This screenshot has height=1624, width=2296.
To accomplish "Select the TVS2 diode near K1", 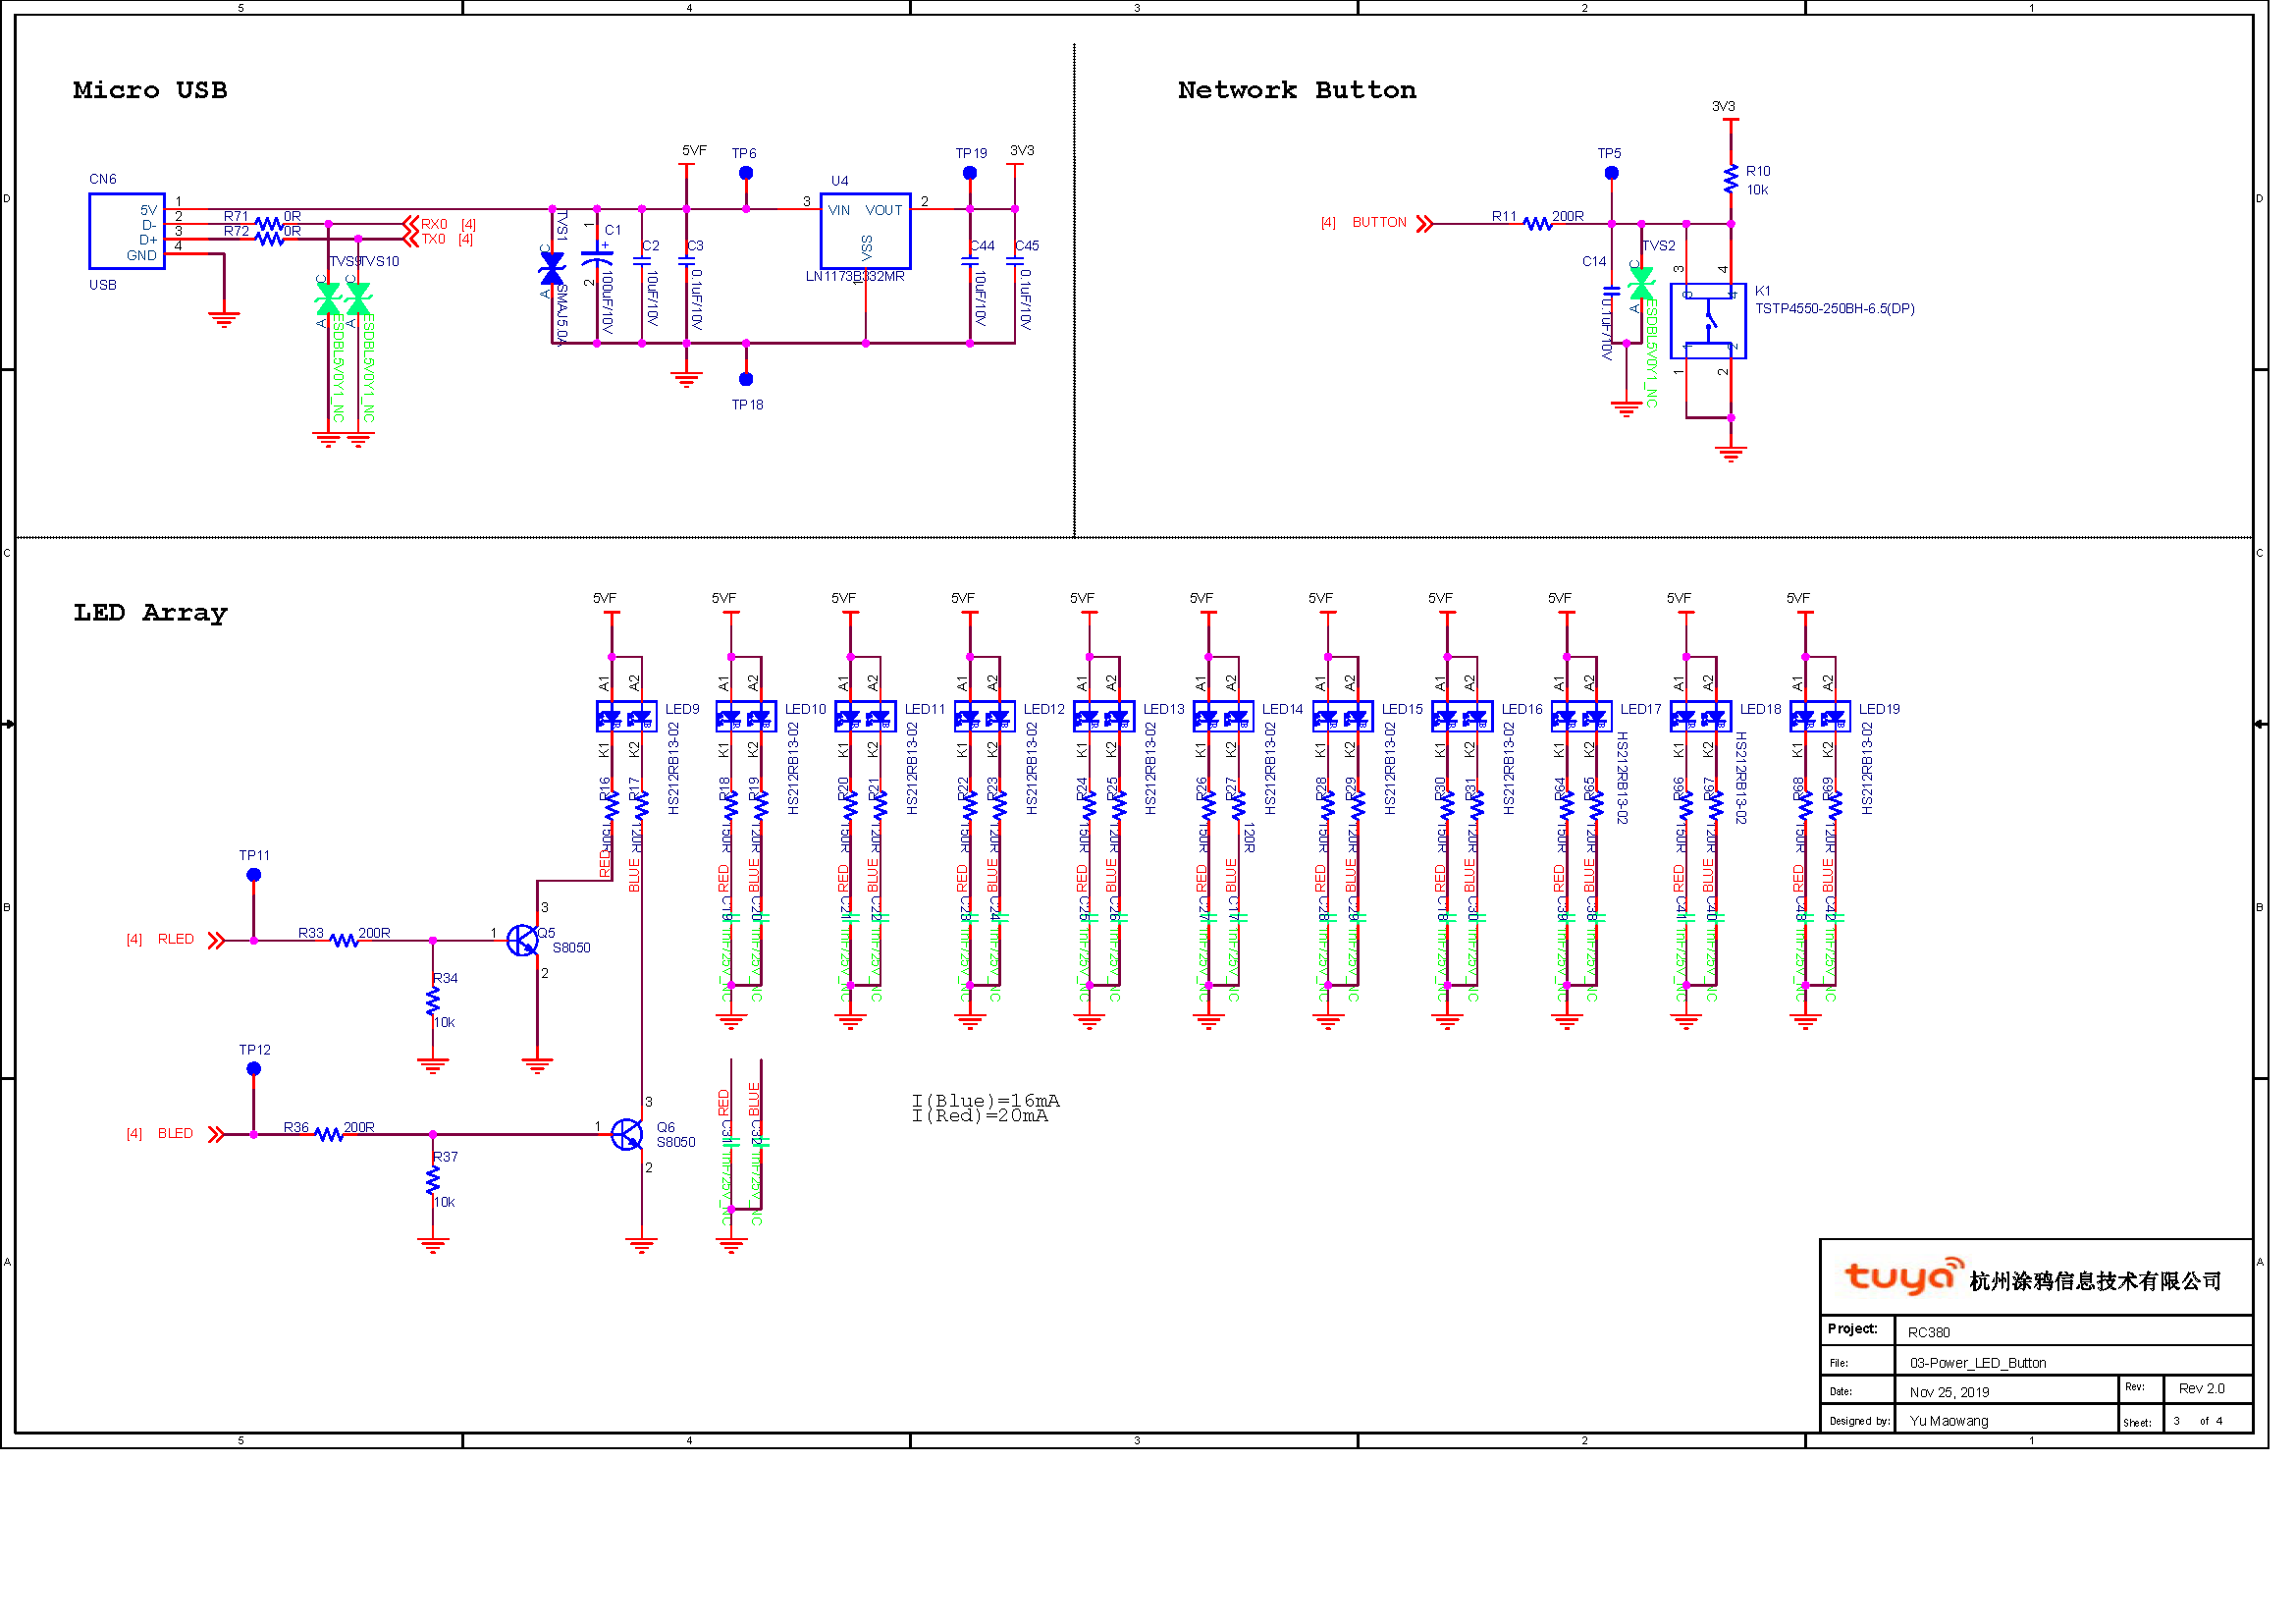I will coord(1641,284).
